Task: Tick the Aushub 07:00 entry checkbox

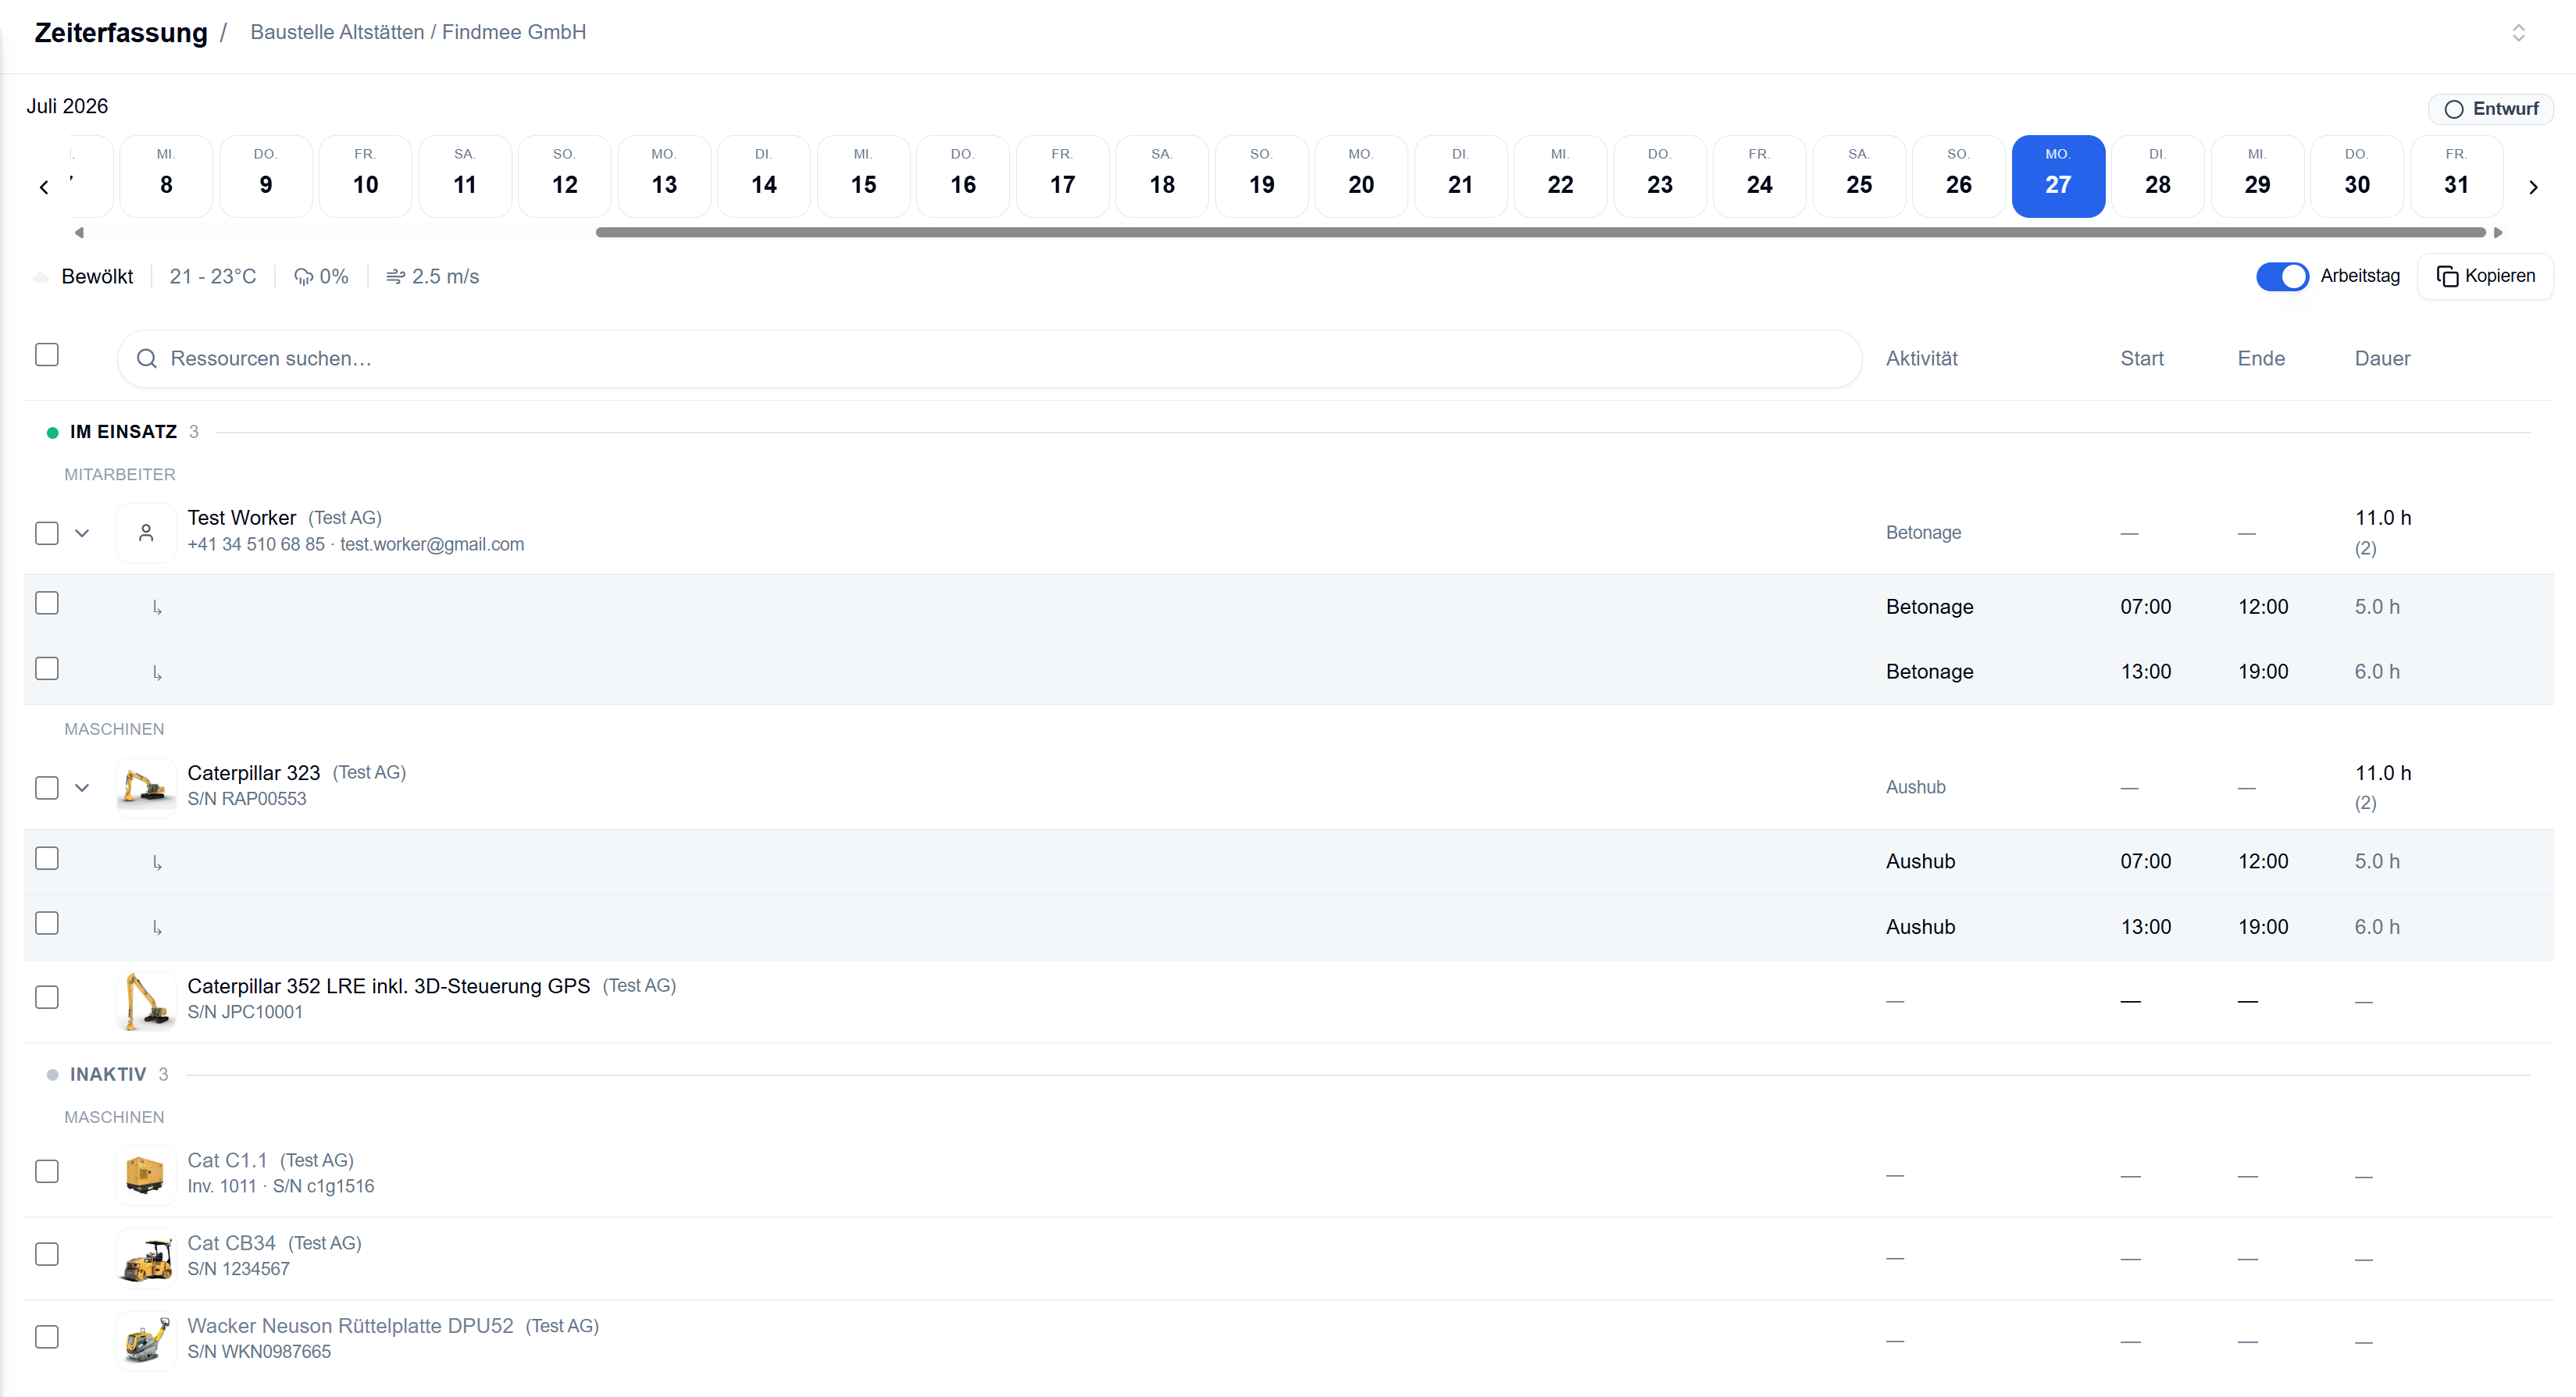Action: [x=47, y=858]
